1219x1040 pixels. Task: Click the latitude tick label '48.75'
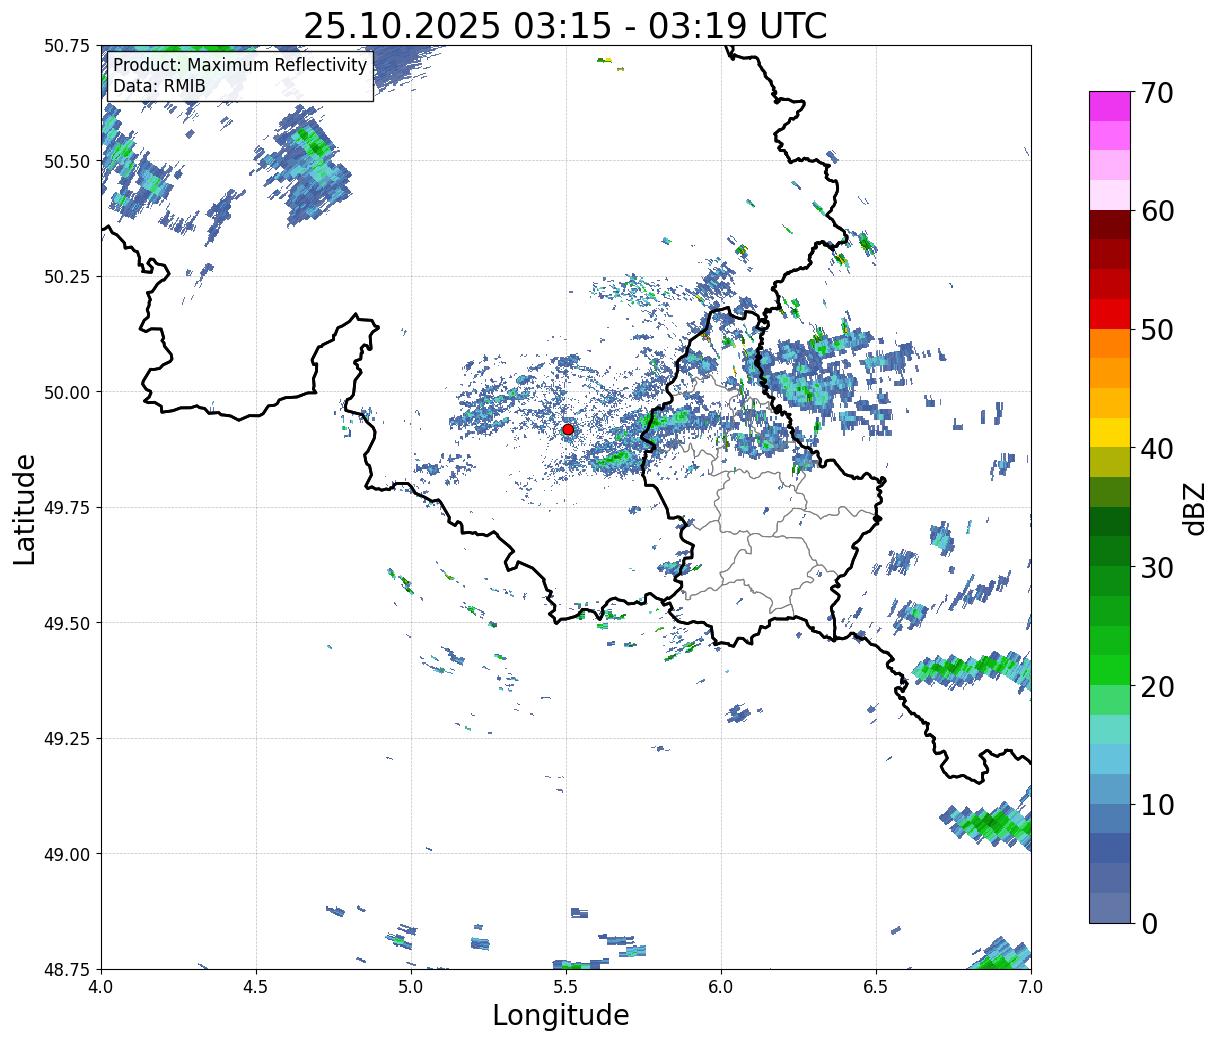pyautogui.click(x=67, y=969)
